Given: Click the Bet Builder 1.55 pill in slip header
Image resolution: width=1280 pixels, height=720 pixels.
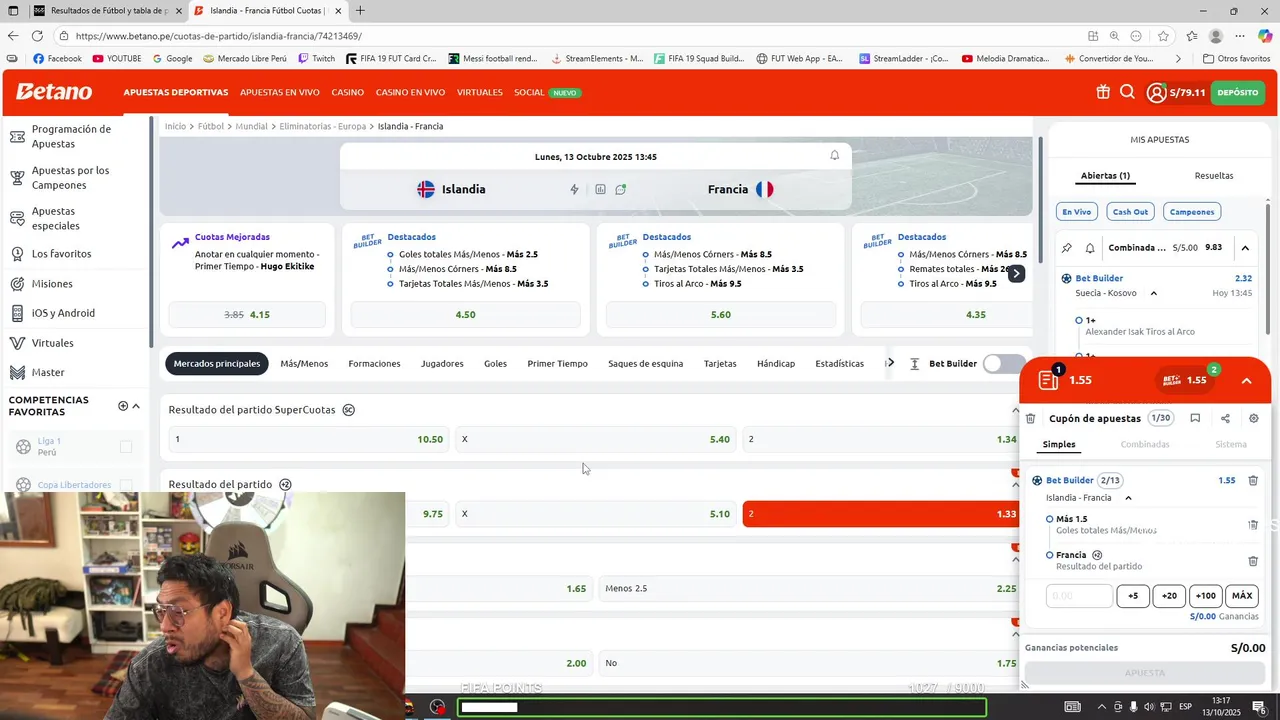Looking at the screenshot, I should [1186, 380].
